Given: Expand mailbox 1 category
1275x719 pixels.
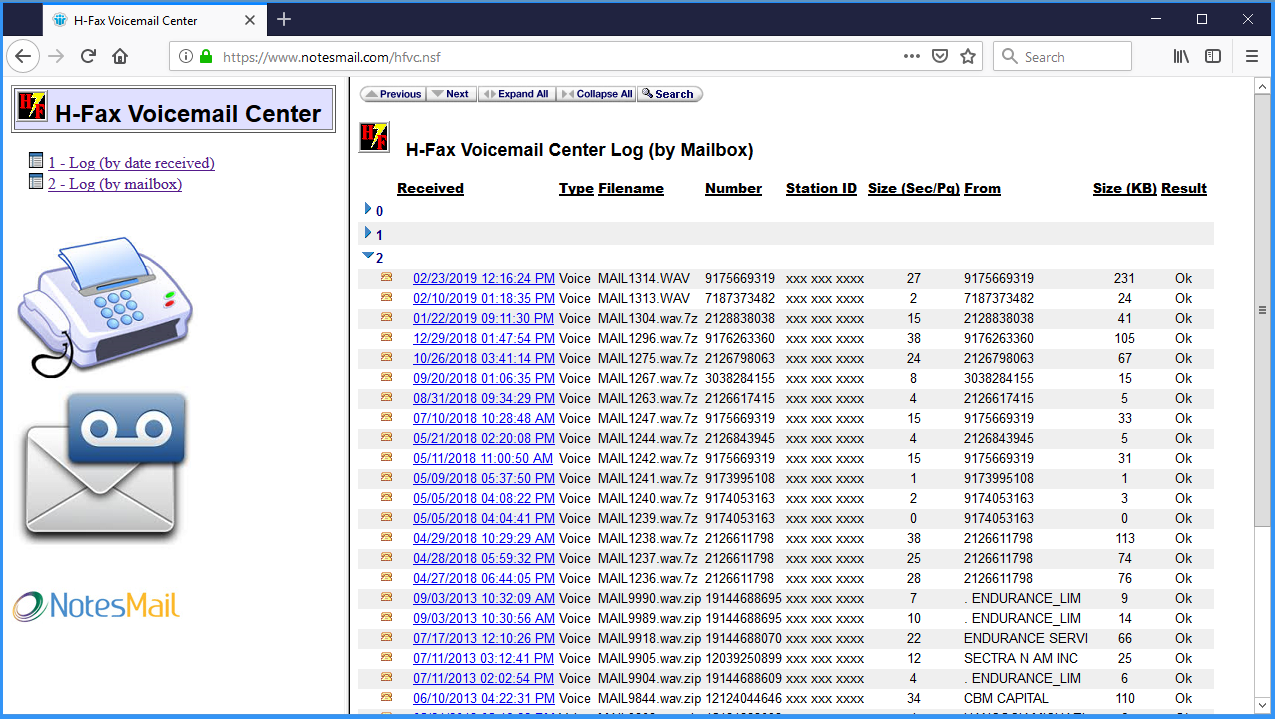Looking at the screenshot, I should coord(368,234).
